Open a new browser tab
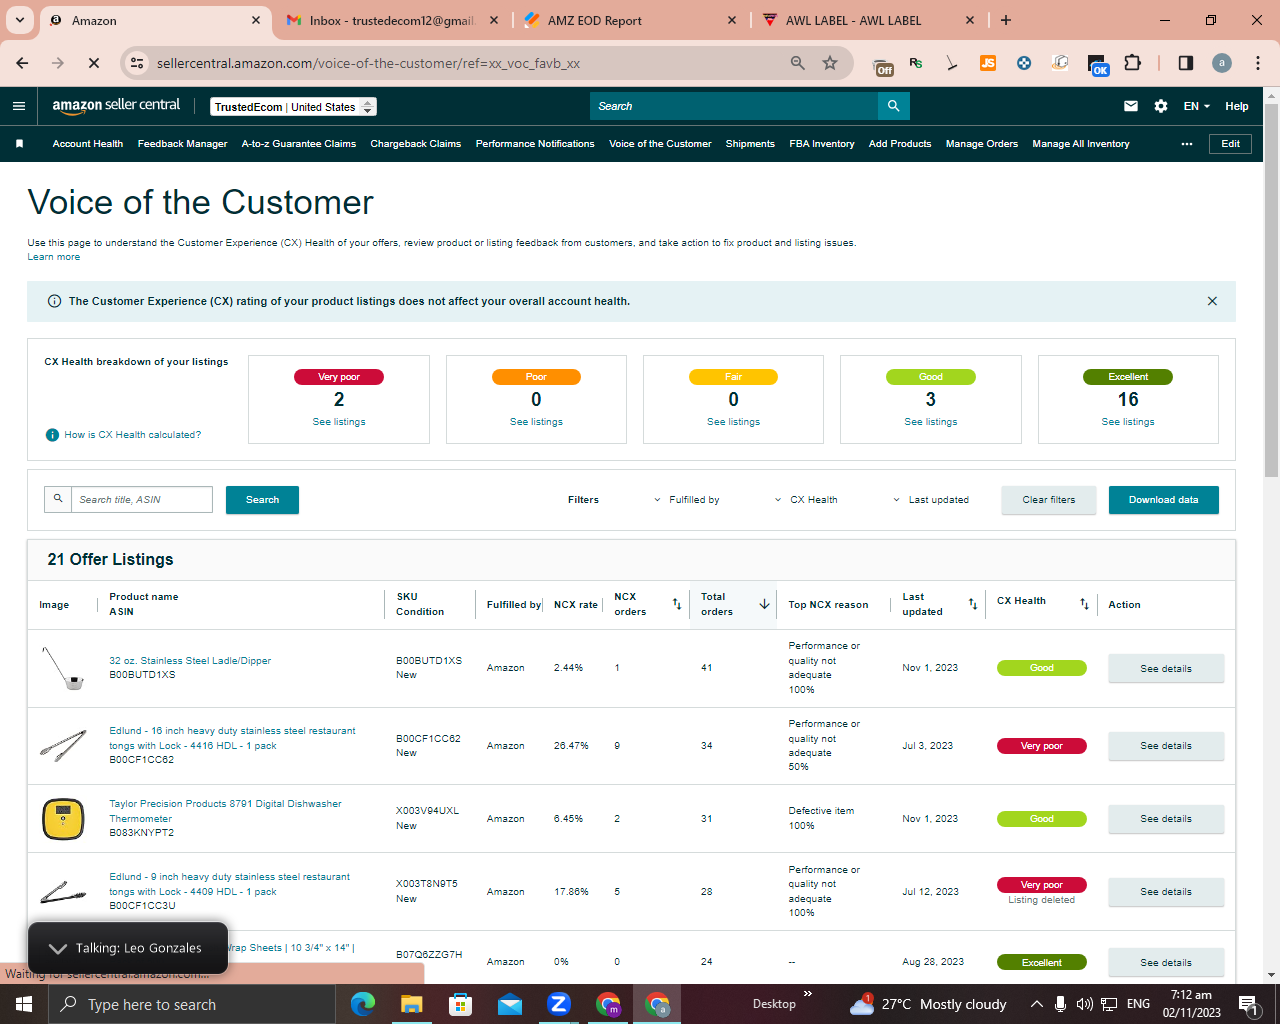 (1006, 20)
